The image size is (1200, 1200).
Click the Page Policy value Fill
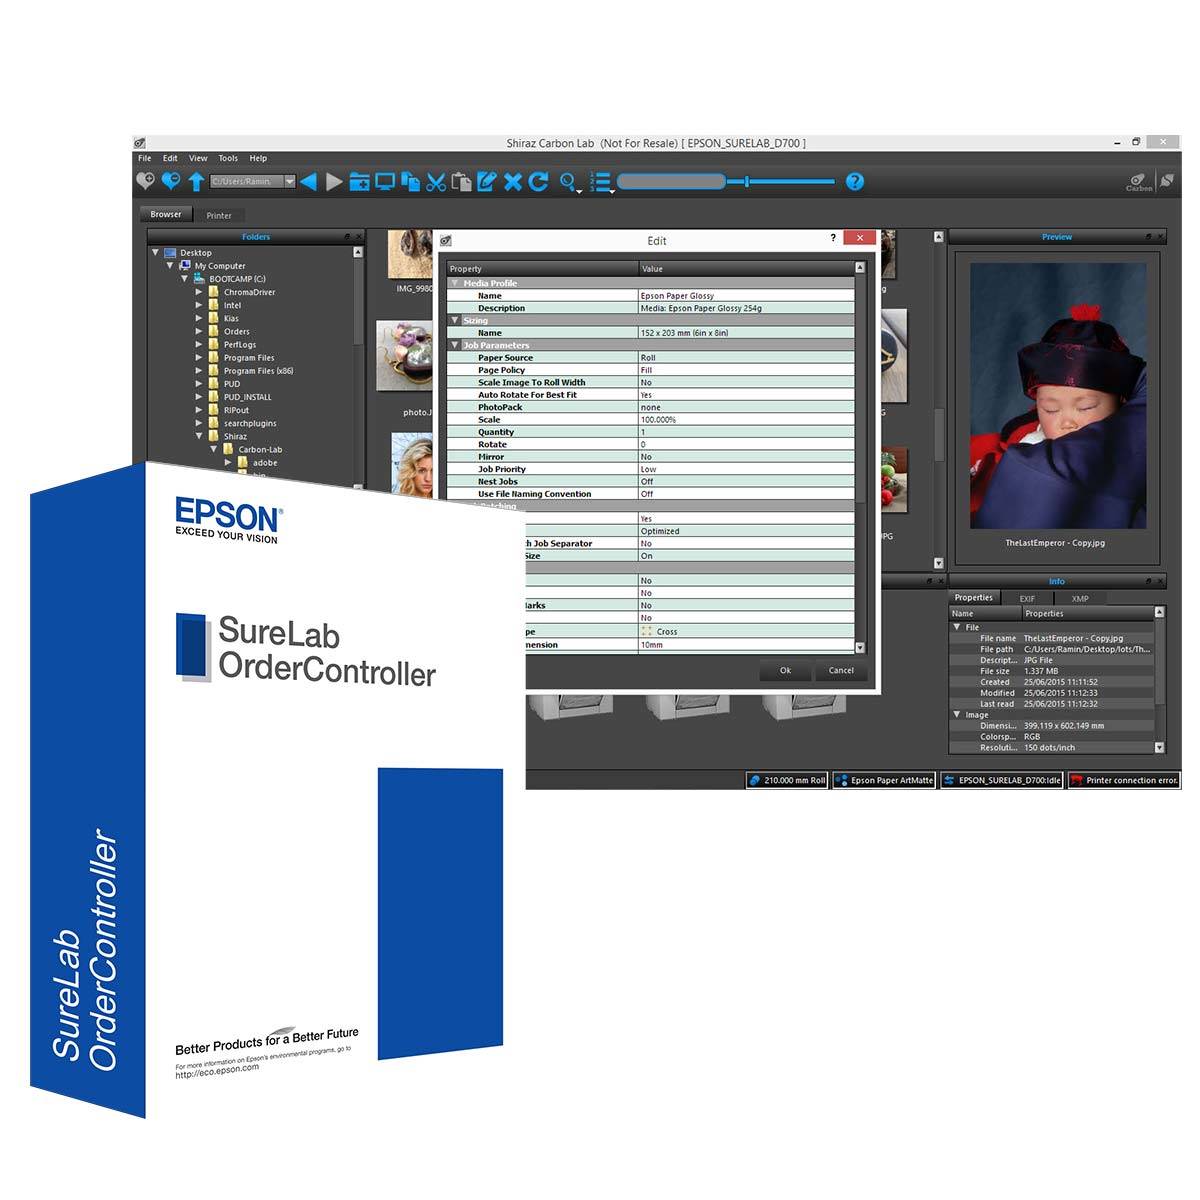pos(747,370)
